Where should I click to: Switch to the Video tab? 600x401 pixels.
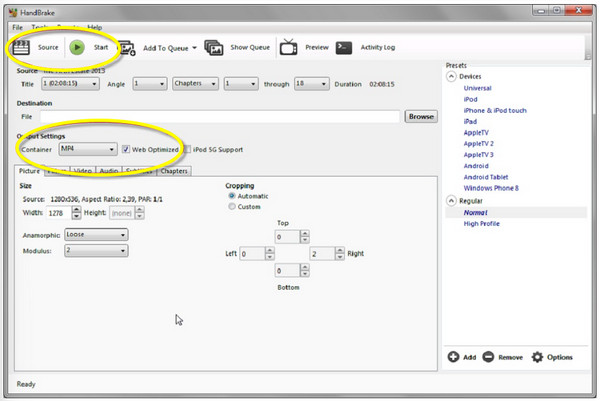tap(83, 171)
